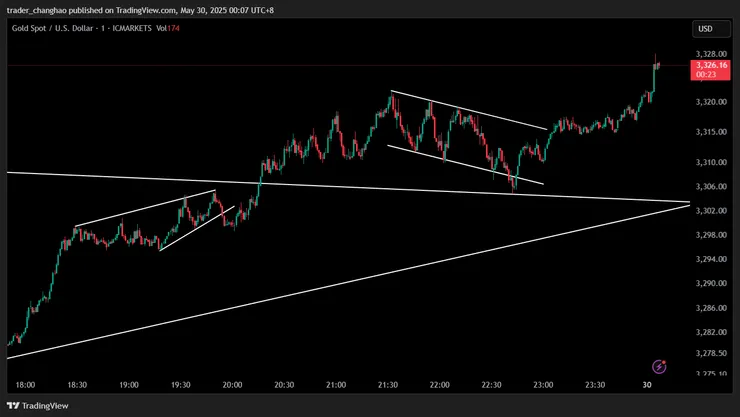Viewport: 740px width, 417px height.
Task: Click the 3,298.00 price axis label
Action: [x=711, y=235]
